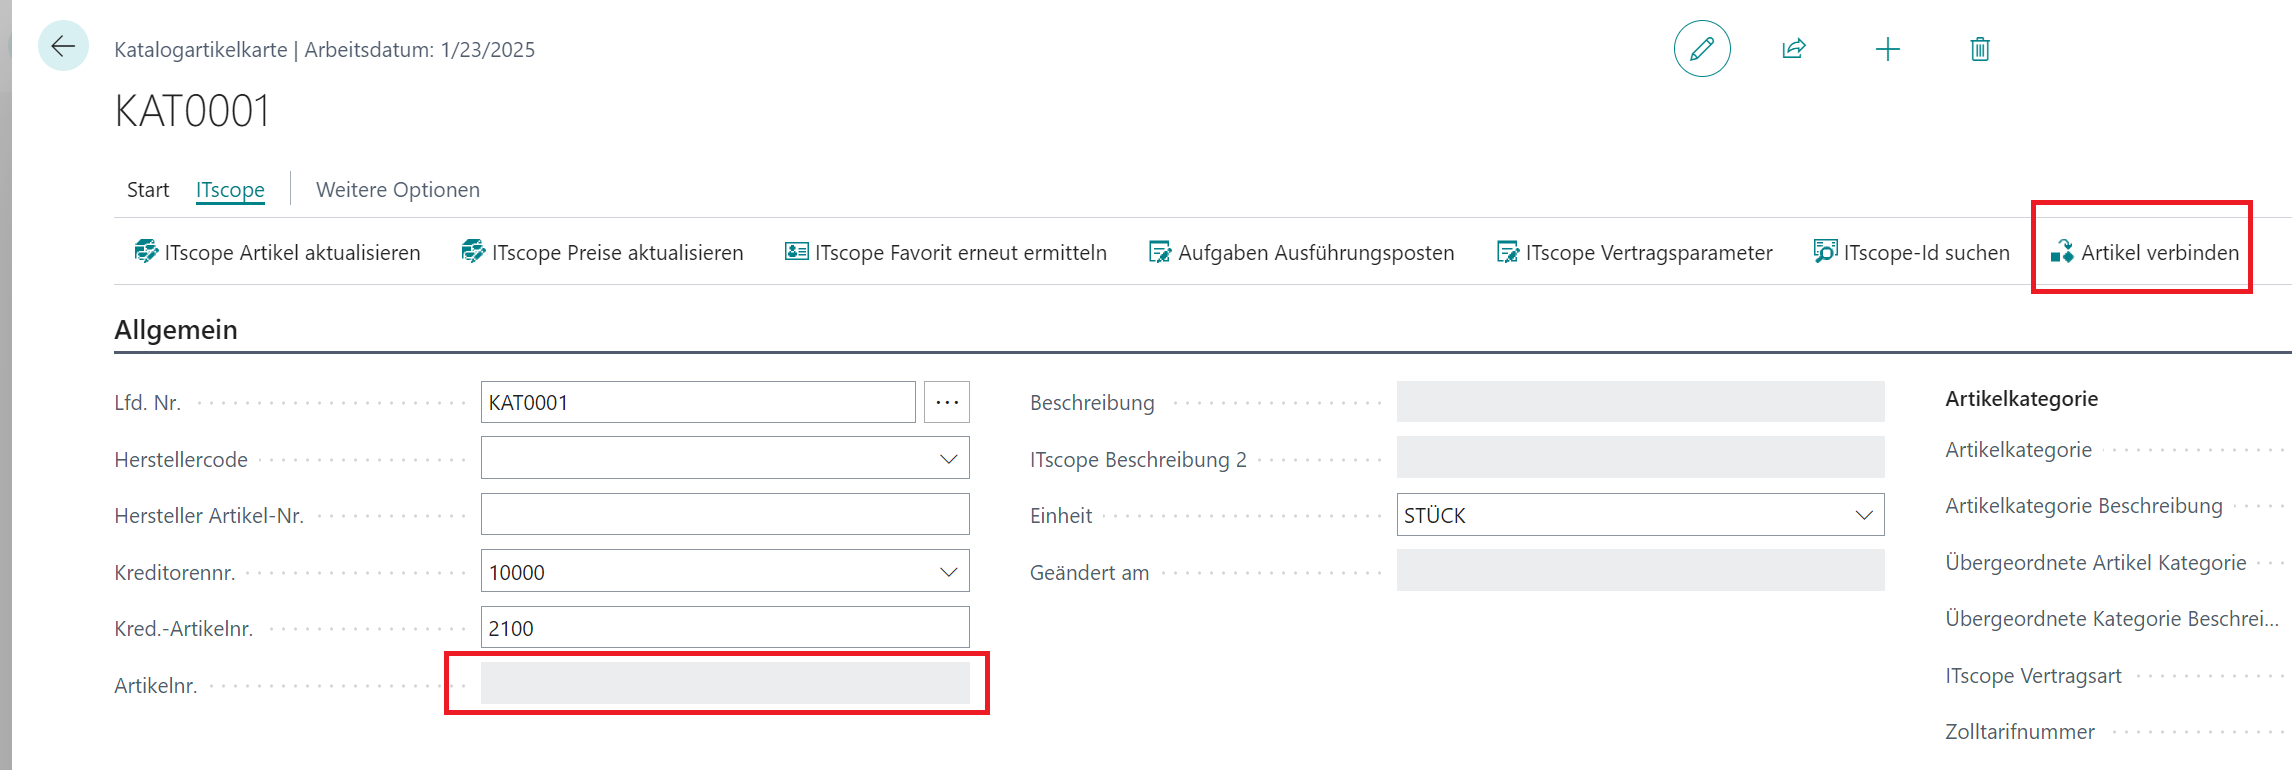Delete the record with the trash icon

(x=1980, y=49)
